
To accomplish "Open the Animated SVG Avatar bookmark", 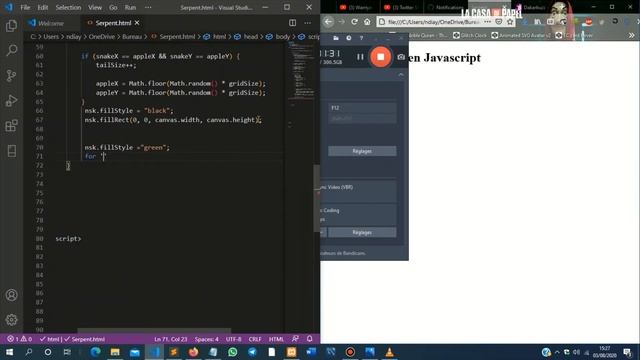I will click(521, 36).
